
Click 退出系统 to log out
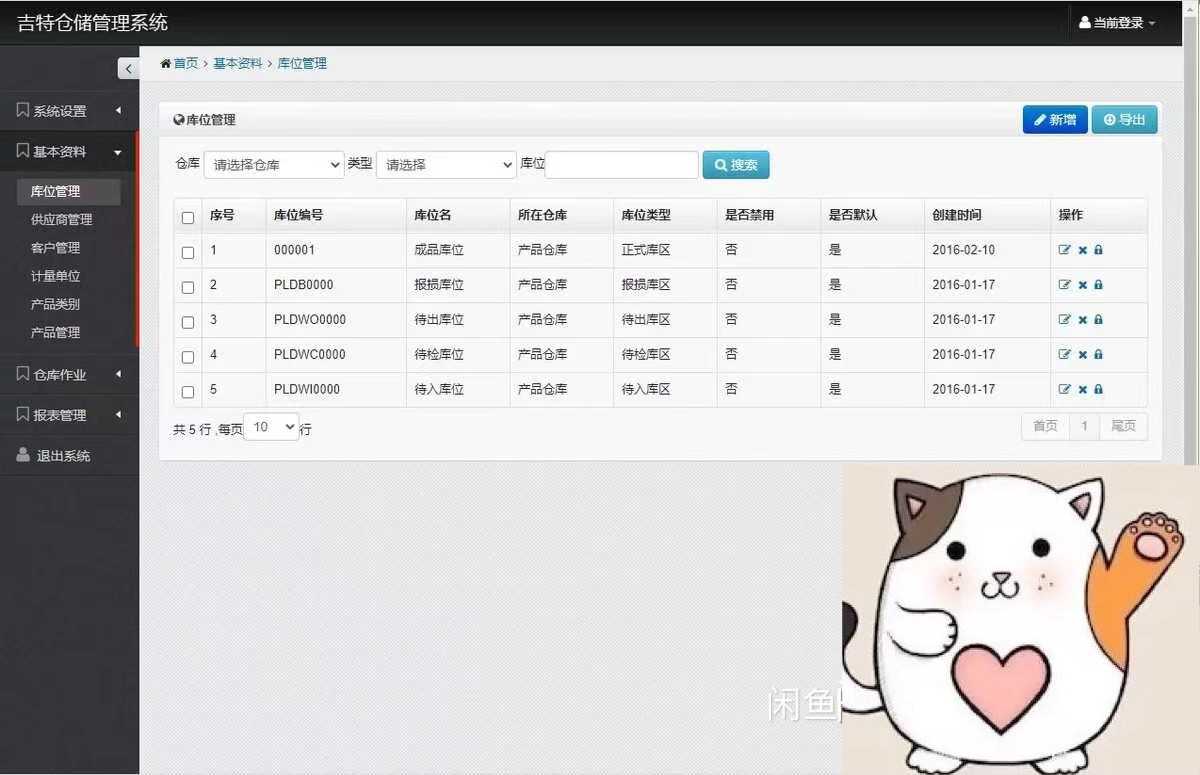click(69, 455)
